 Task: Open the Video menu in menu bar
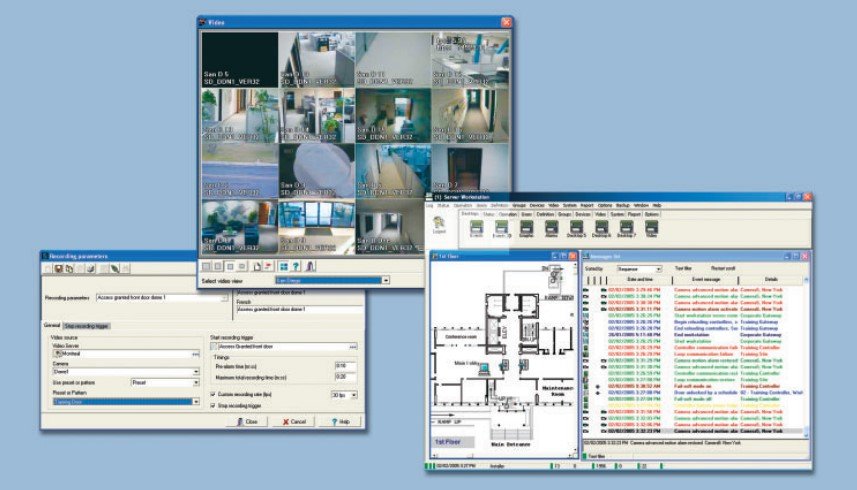pos(553,205)
